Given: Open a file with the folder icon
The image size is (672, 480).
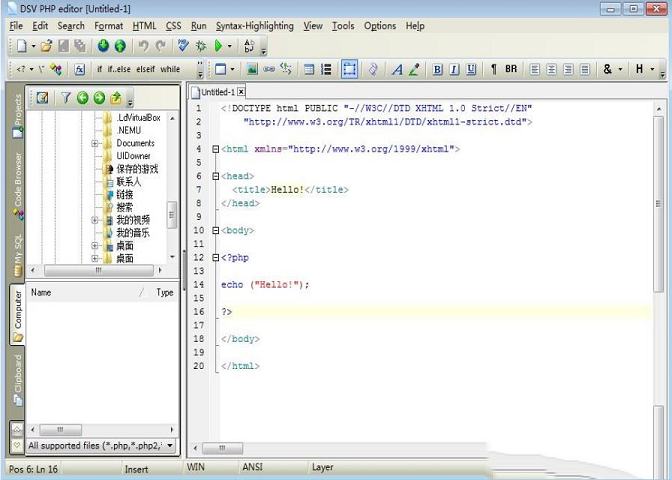Looking at the screenshot, I should [47, 45].
